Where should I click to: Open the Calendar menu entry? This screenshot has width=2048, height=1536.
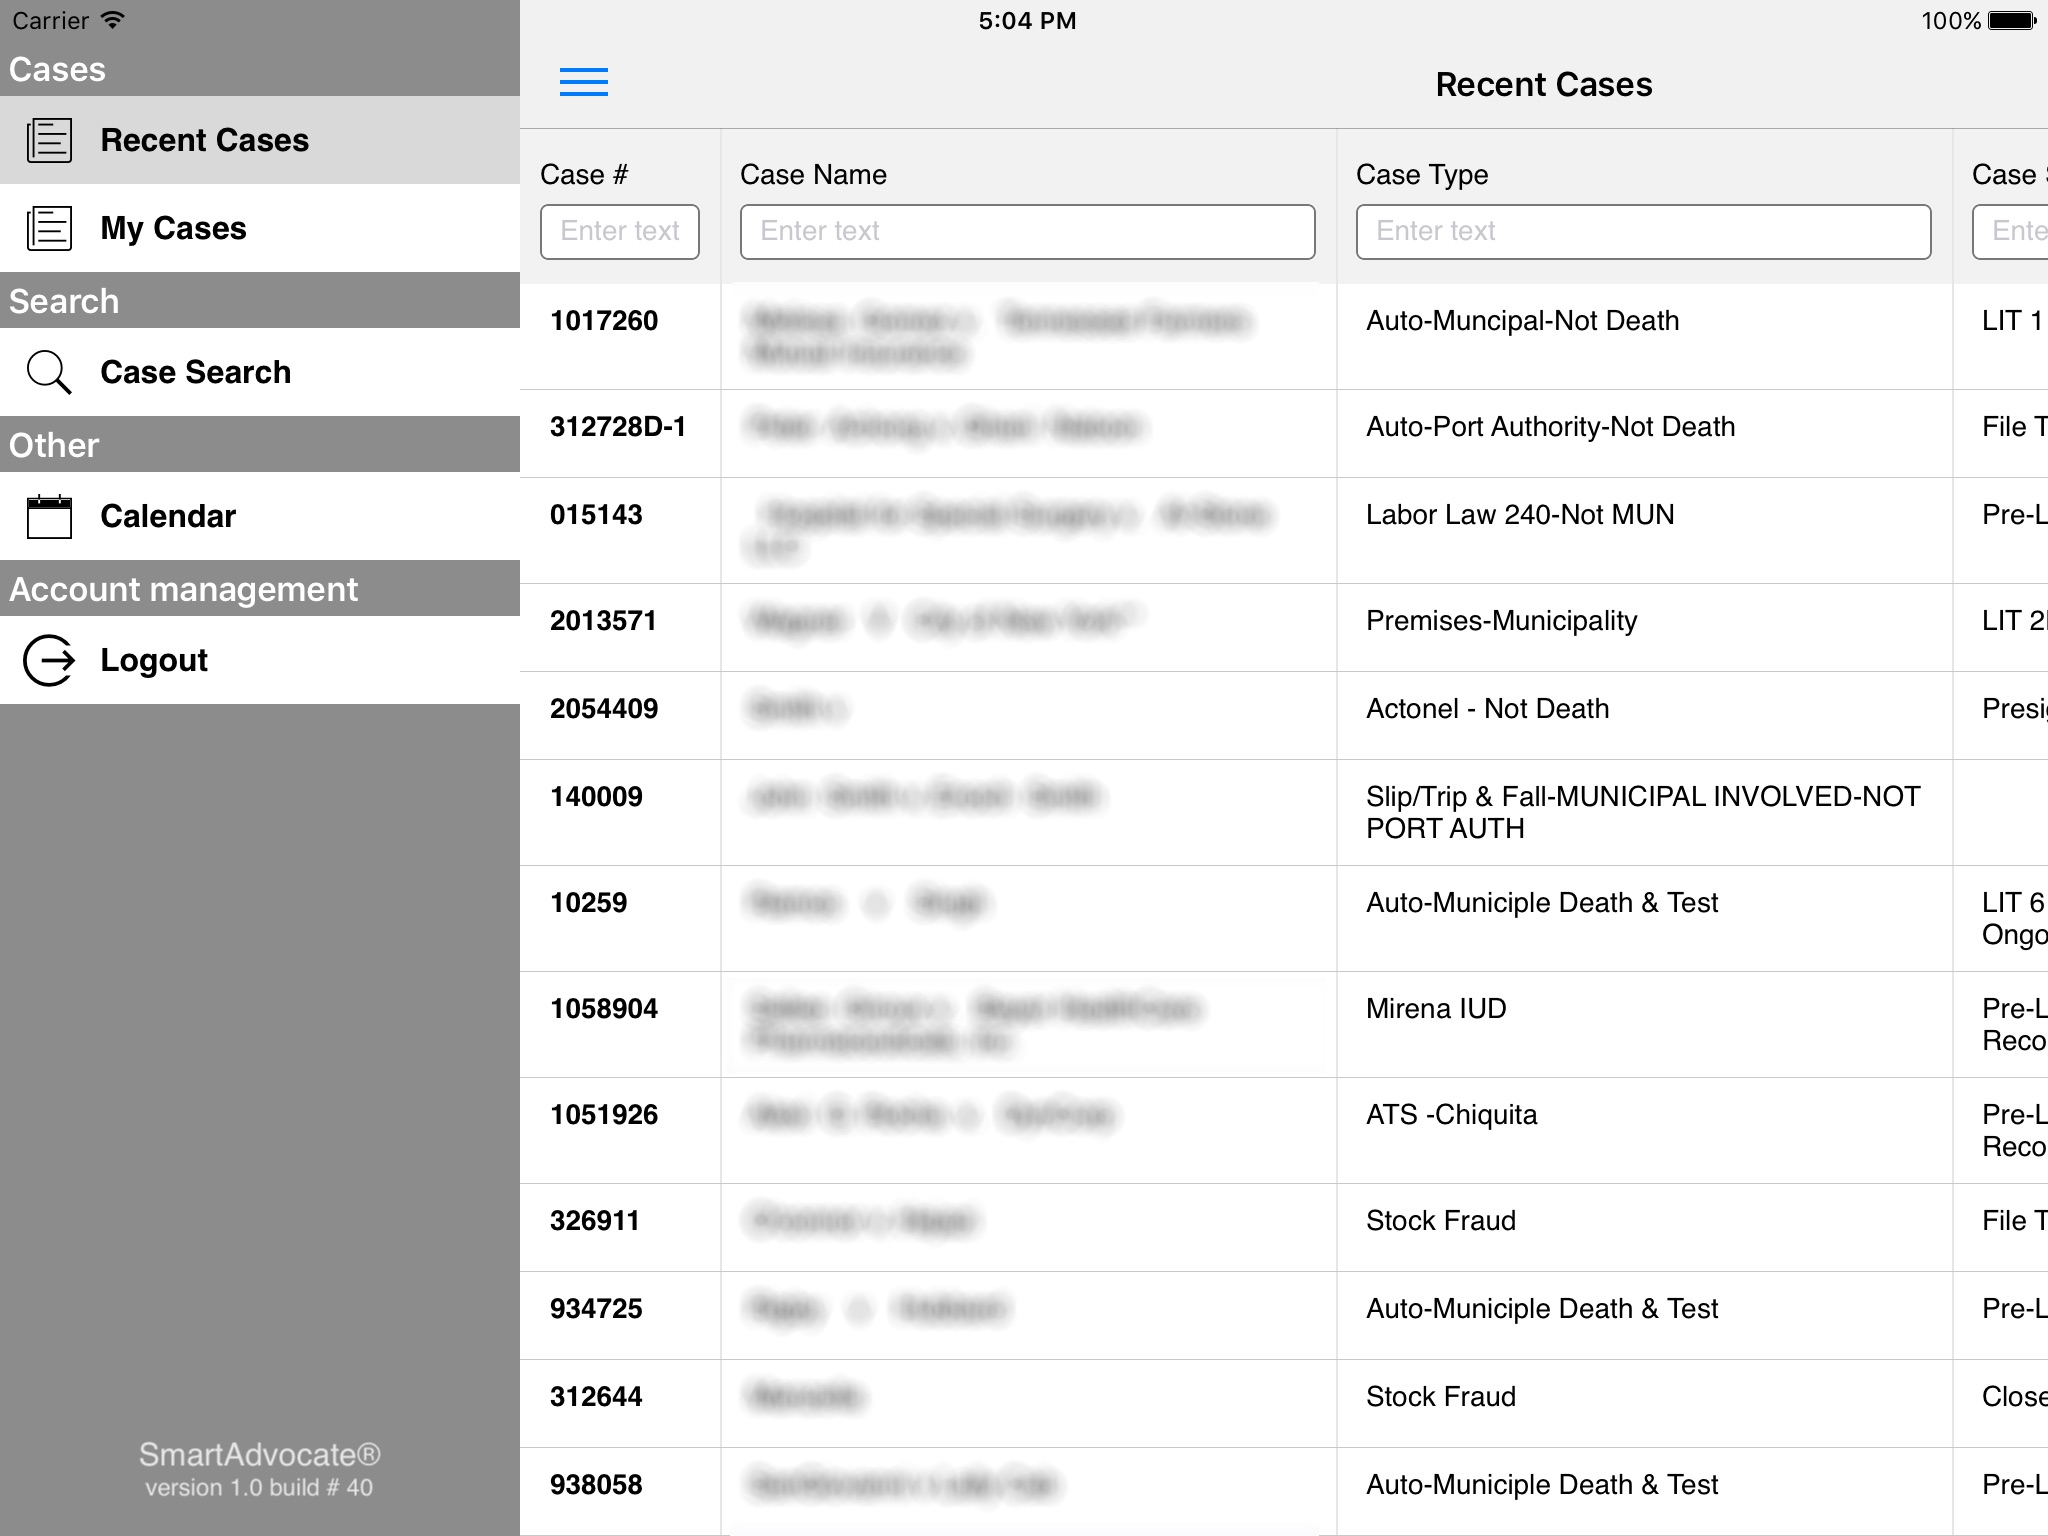260,516
